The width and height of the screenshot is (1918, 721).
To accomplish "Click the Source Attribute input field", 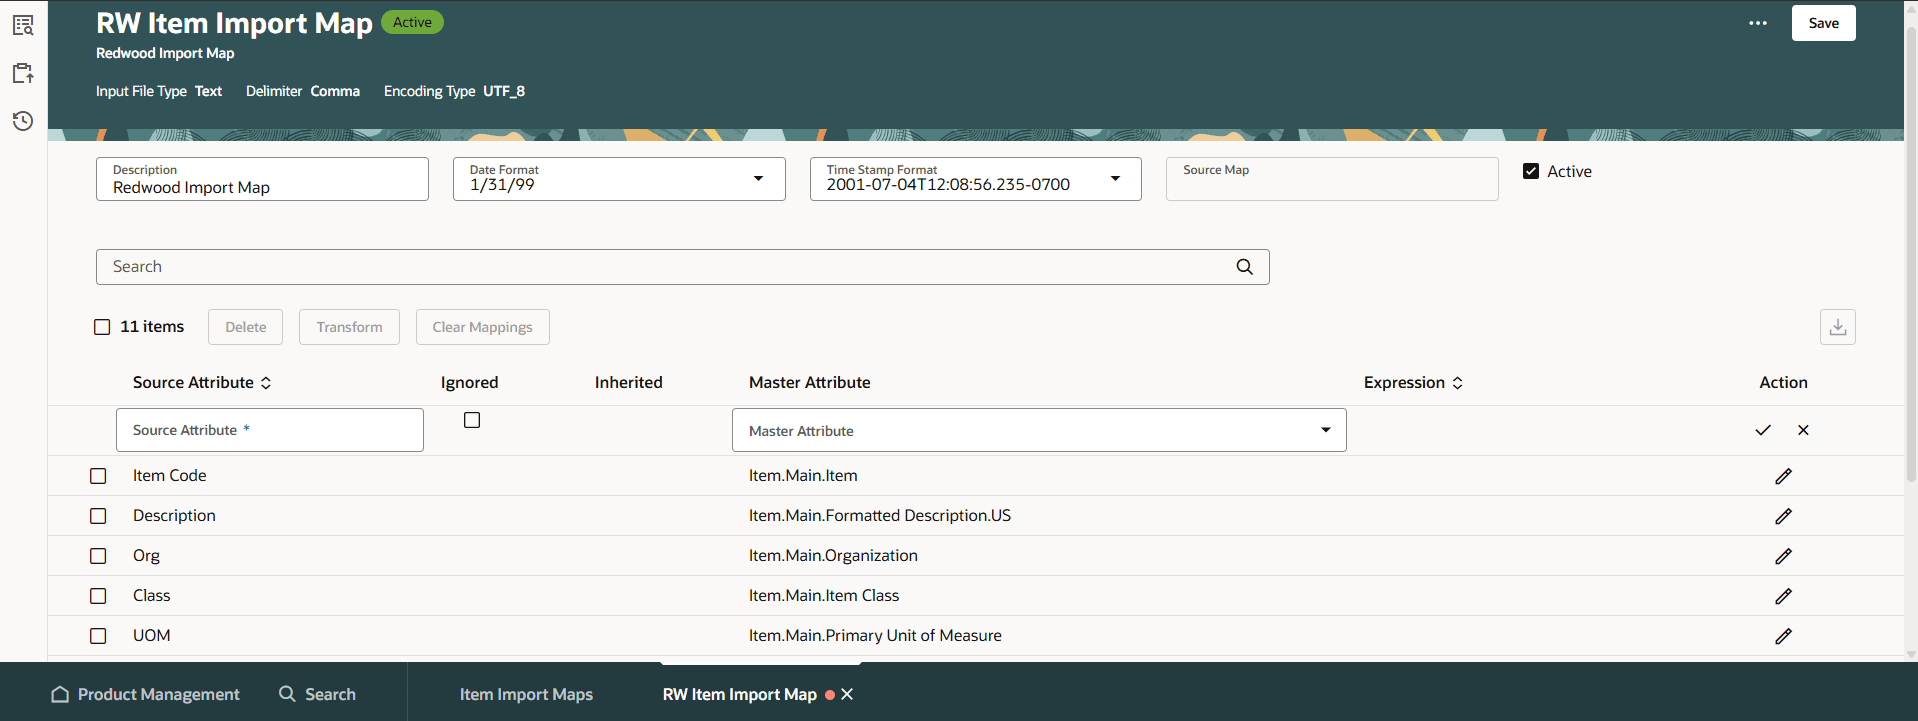I will [x=270, y=430].
